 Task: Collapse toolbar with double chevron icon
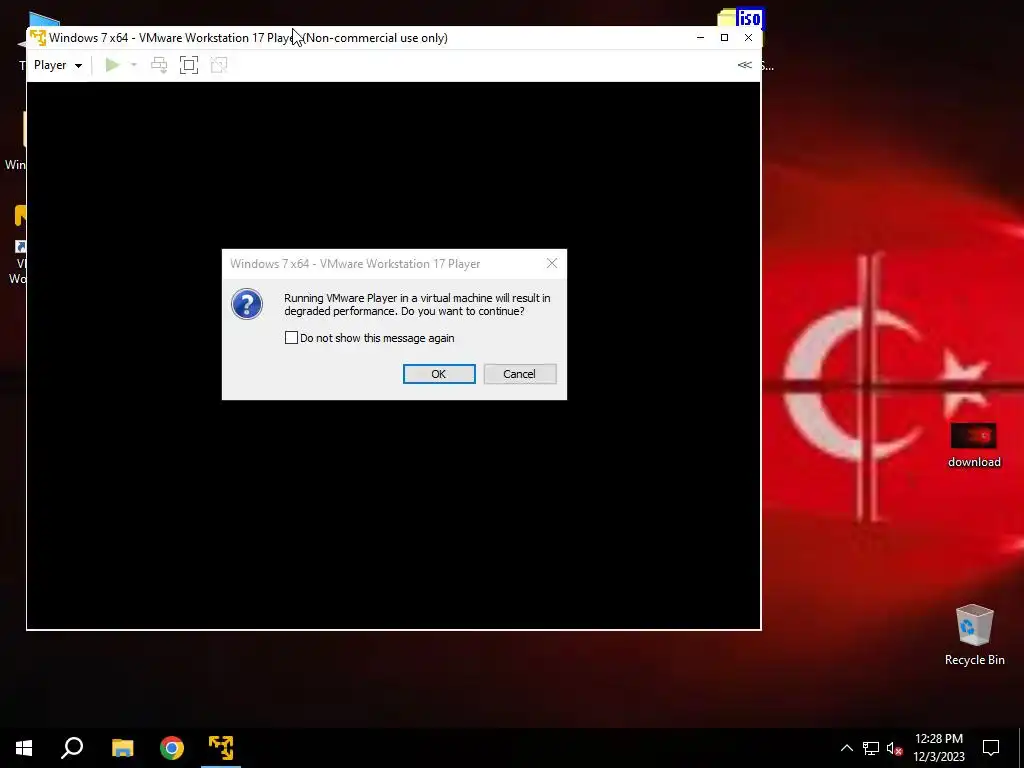pos(744,65)
